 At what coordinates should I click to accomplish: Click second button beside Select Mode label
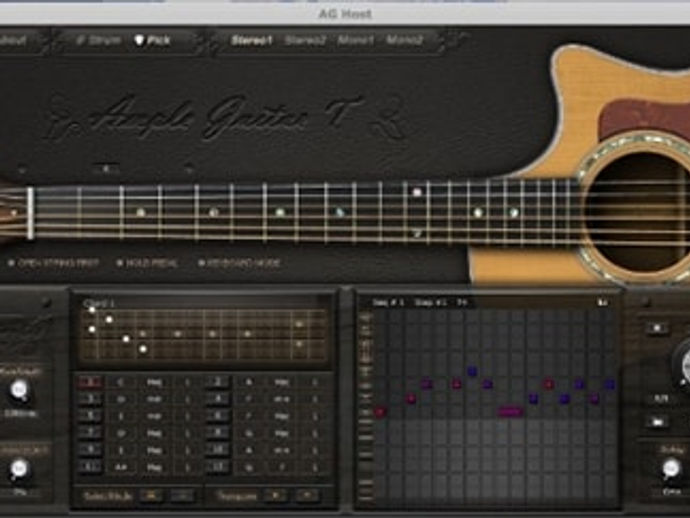point(182,496)
